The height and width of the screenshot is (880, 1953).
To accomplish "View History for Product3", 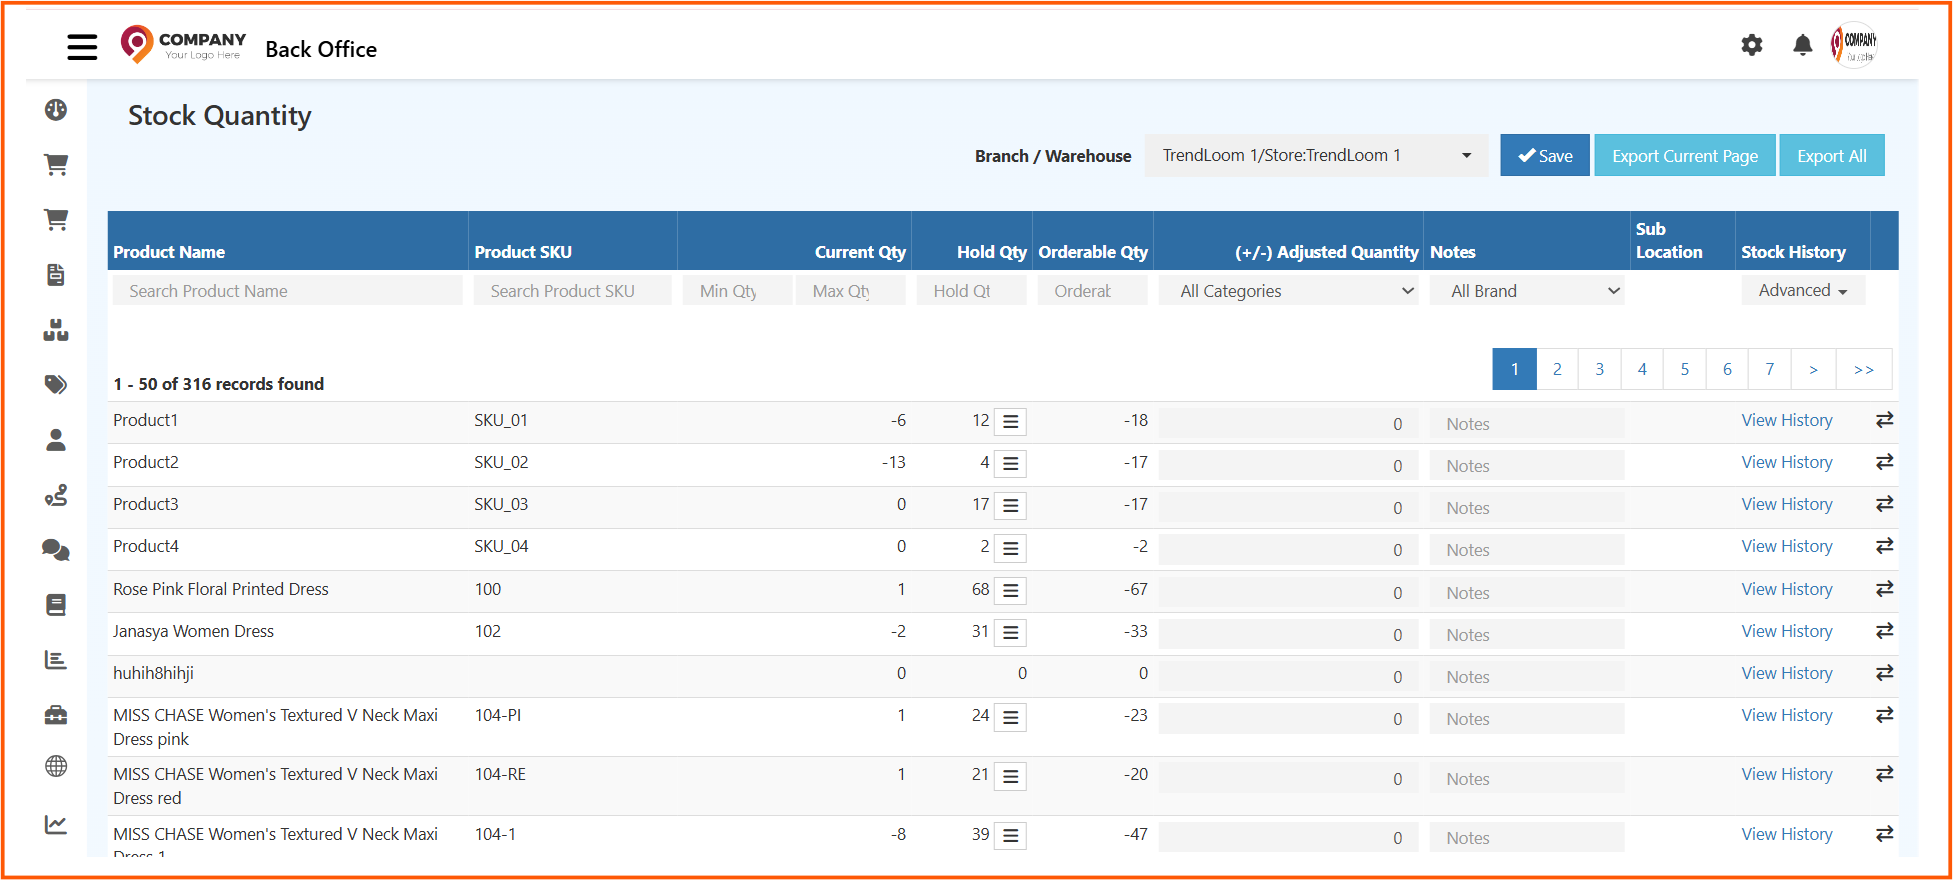I will click(x=1787, y=504).
